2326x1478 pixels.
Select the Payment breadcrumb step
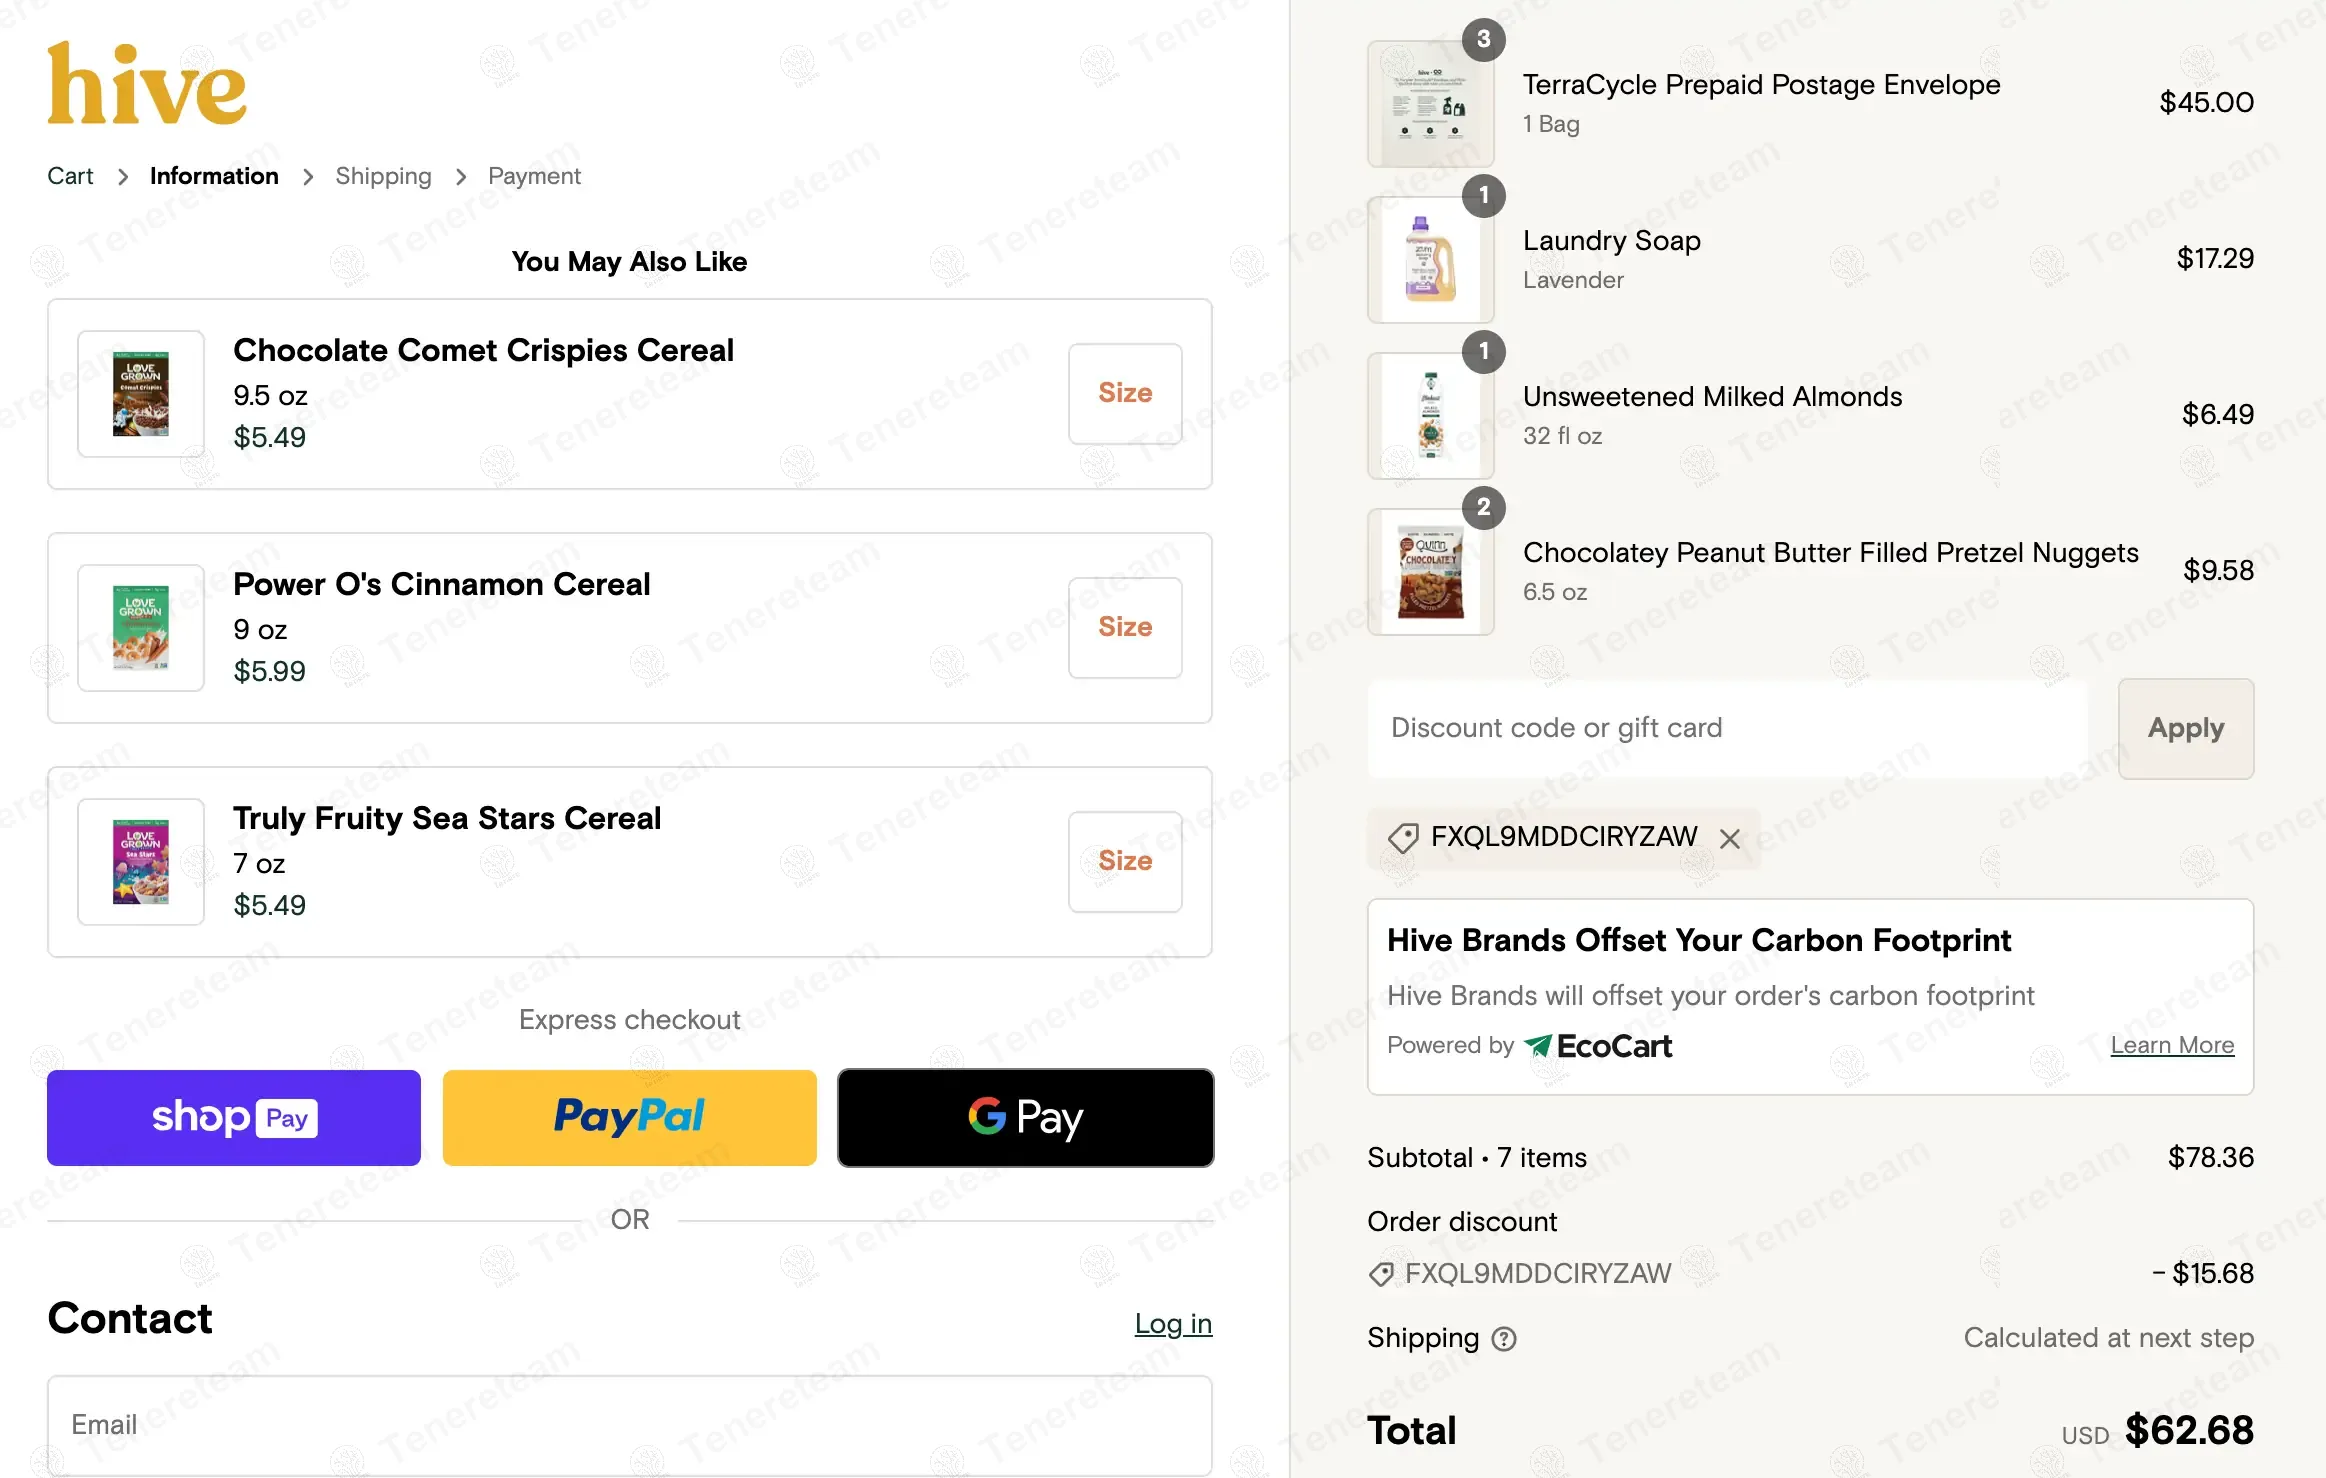[x=534, y=176]
